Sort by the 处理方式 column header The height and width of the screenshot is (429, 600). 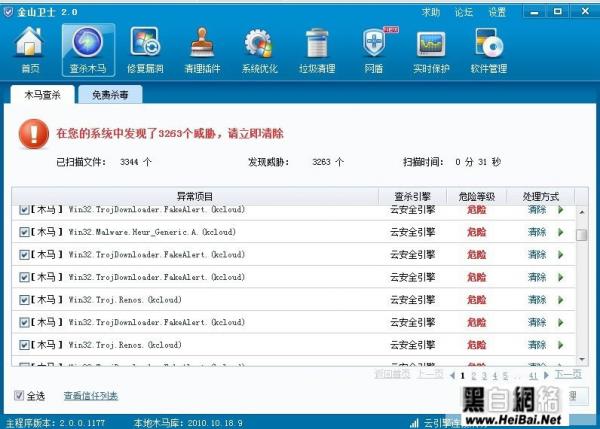(x=541, y=197)
